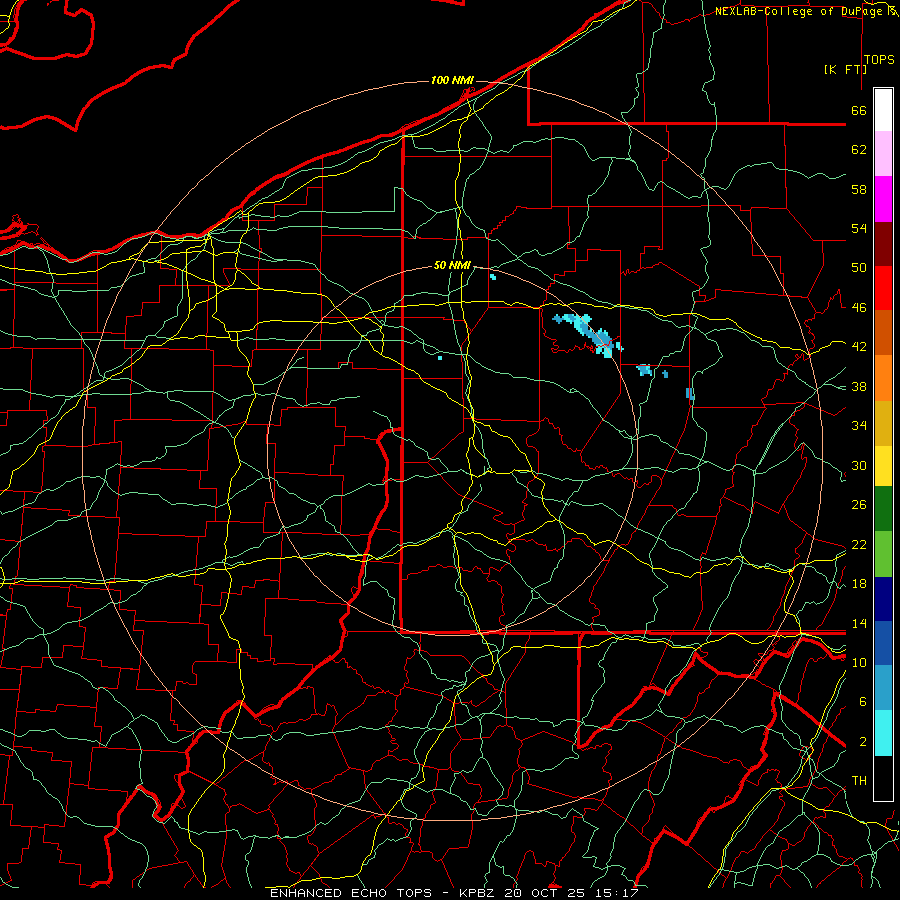Click the ENHANCED ECHO TOPS product label
Screen dimensions: 900x900
point(350,893)
